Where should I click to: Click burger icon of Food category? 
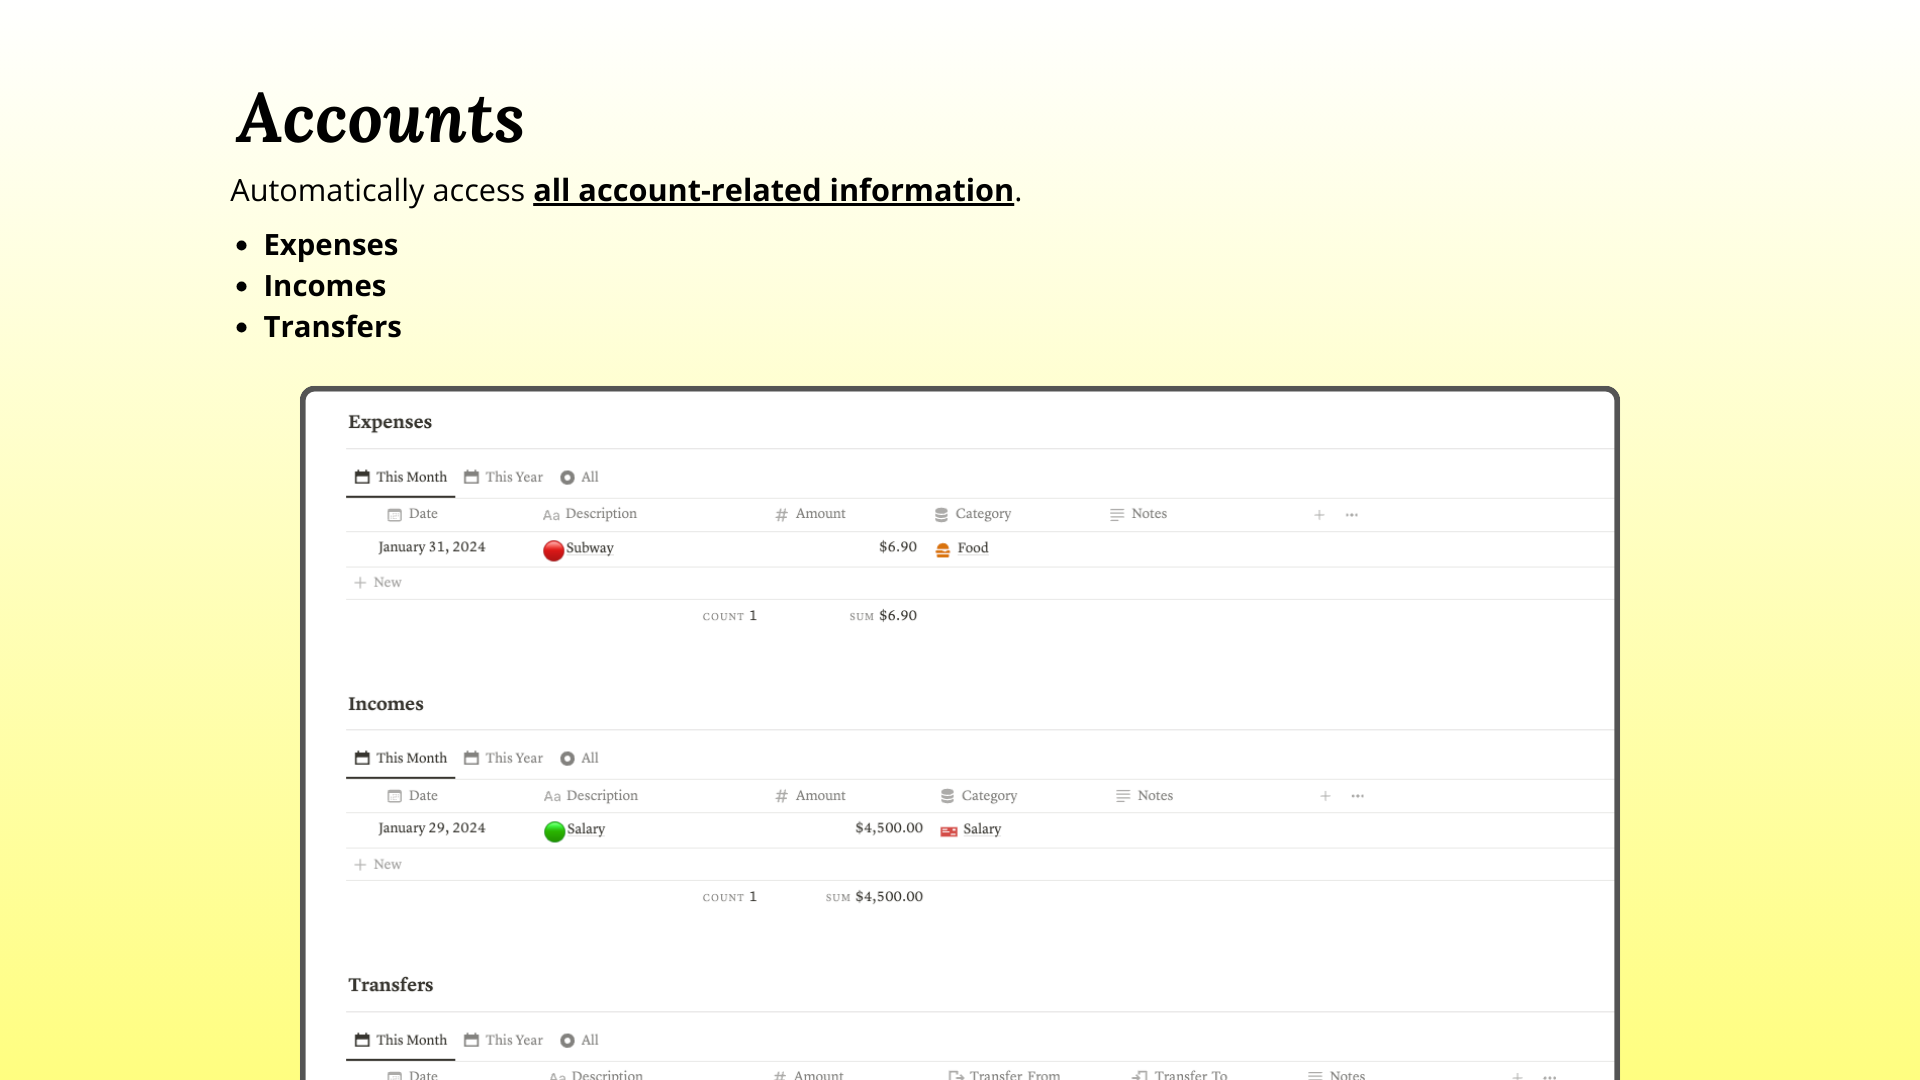pos(943,550)
